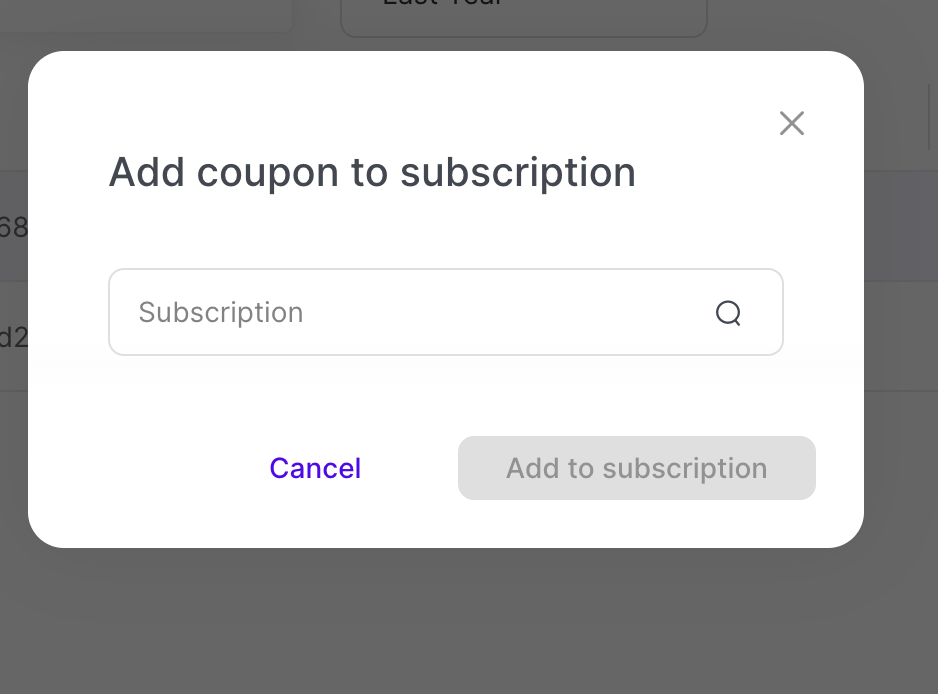Click the greyed-out Add to subscription button

(636, 468)
